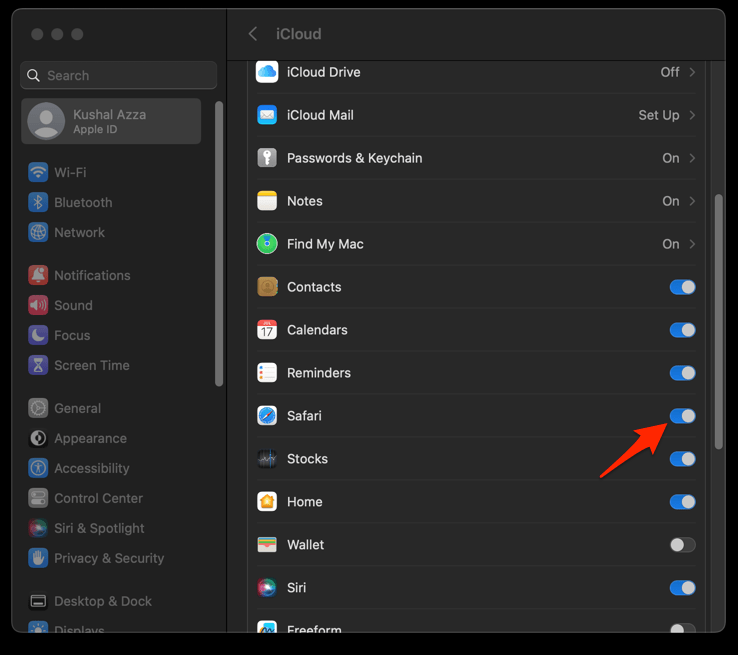Click the Control Center sidebar icon

[x=38, y=498]
